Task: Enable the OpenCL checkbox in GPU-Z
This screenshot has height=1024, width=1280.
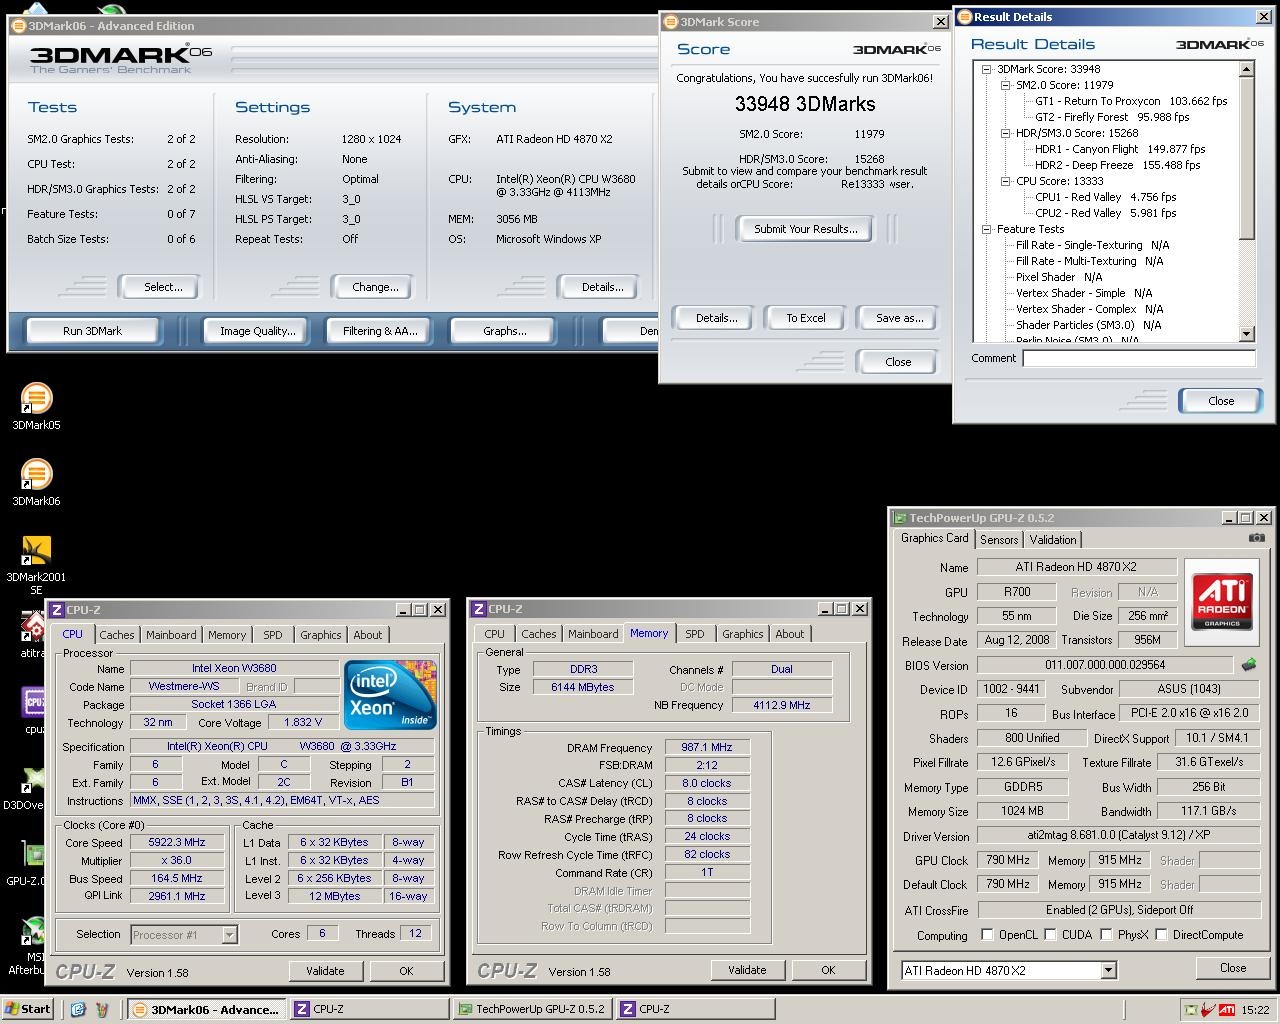Action: point(987,935)
